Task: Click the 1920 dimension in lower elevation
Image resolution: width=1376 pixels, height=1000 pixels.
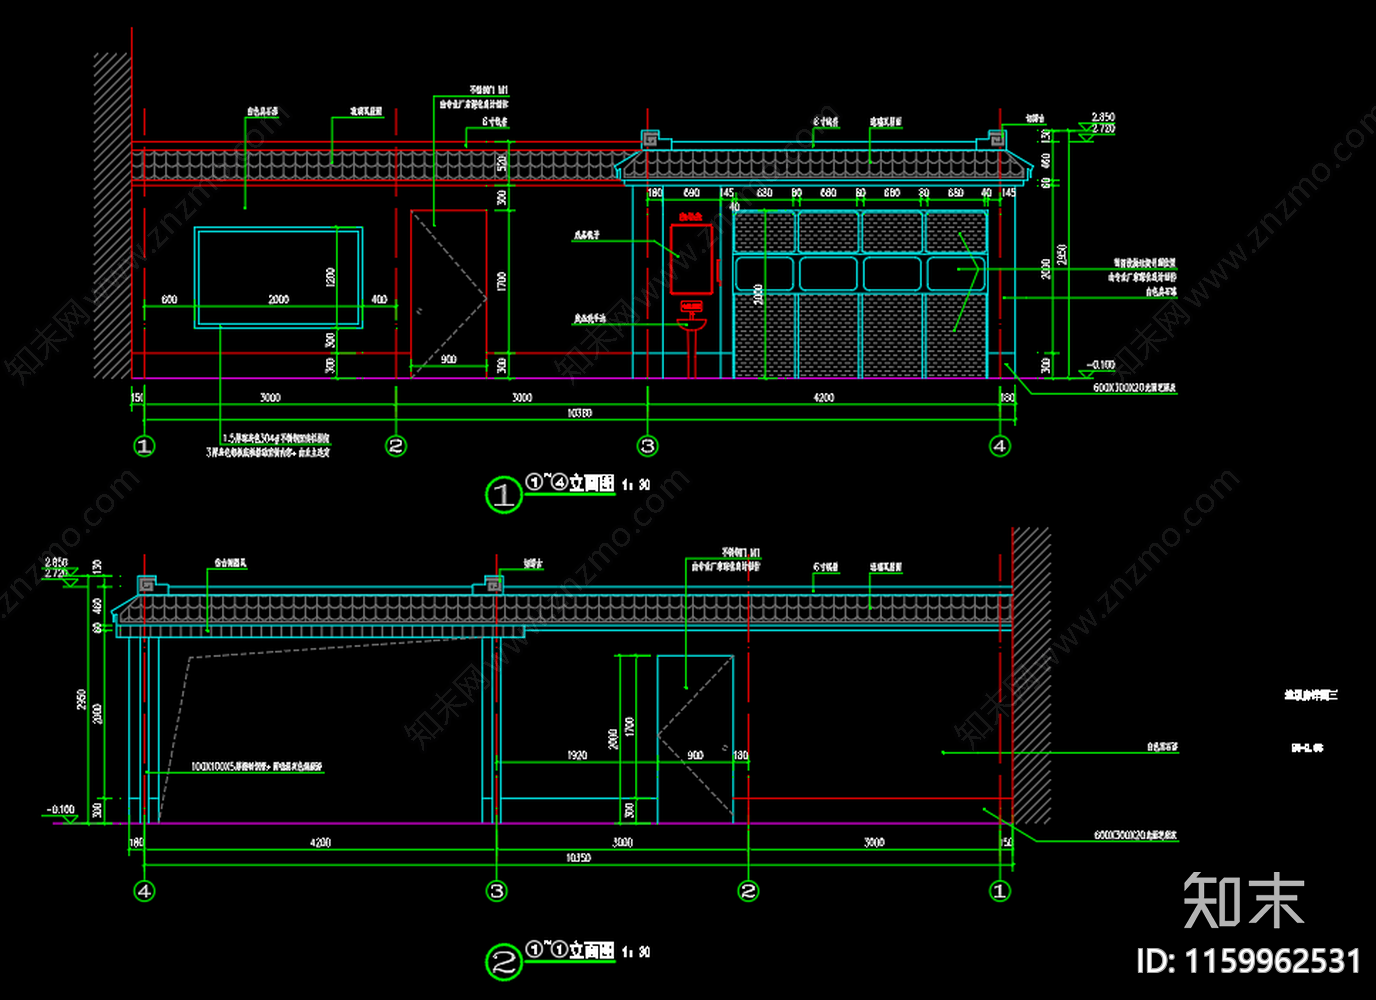Action: click(x=577, y=756)
